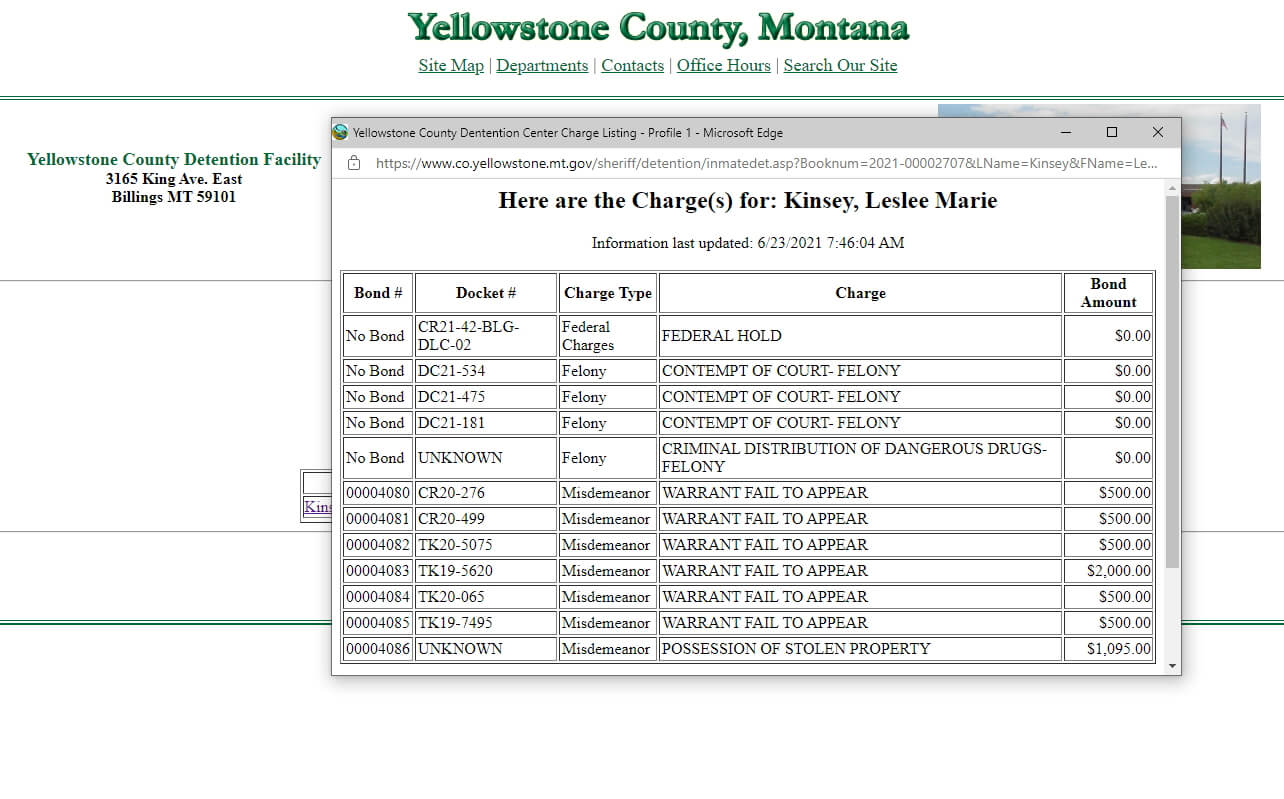This screenshot has width=1284, height=799.
Task: Click the partially hidden Kinsey inmate link
Action: (x=317, y=507)
